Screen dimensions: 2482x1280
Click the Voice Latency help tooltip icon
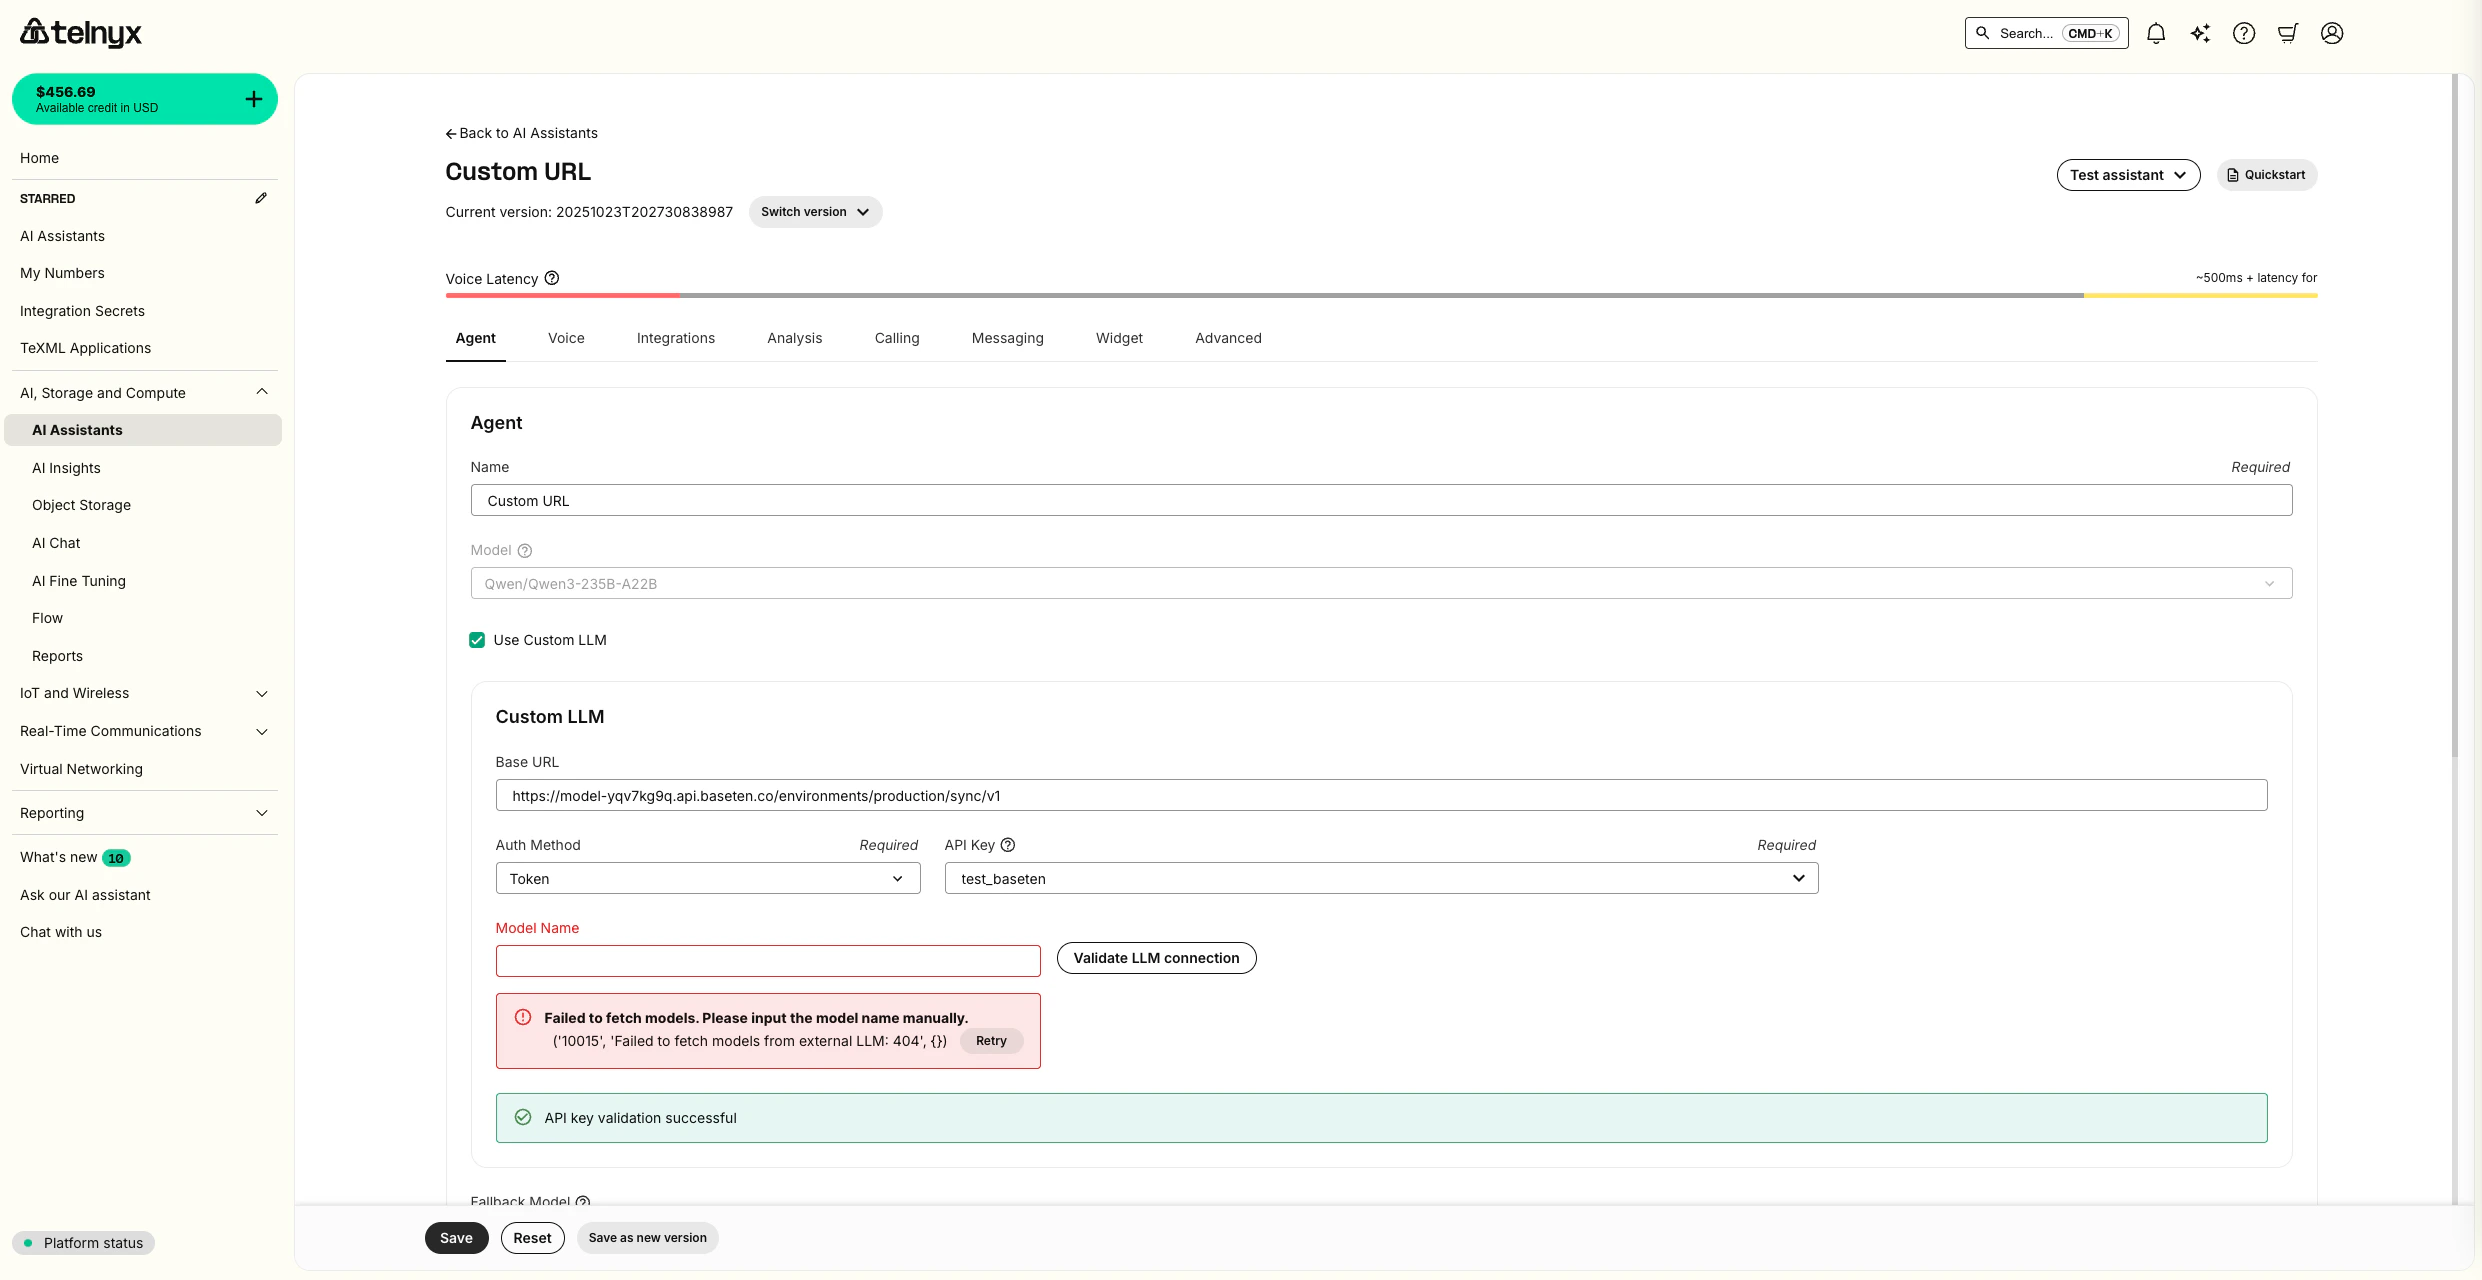[552, 278]
